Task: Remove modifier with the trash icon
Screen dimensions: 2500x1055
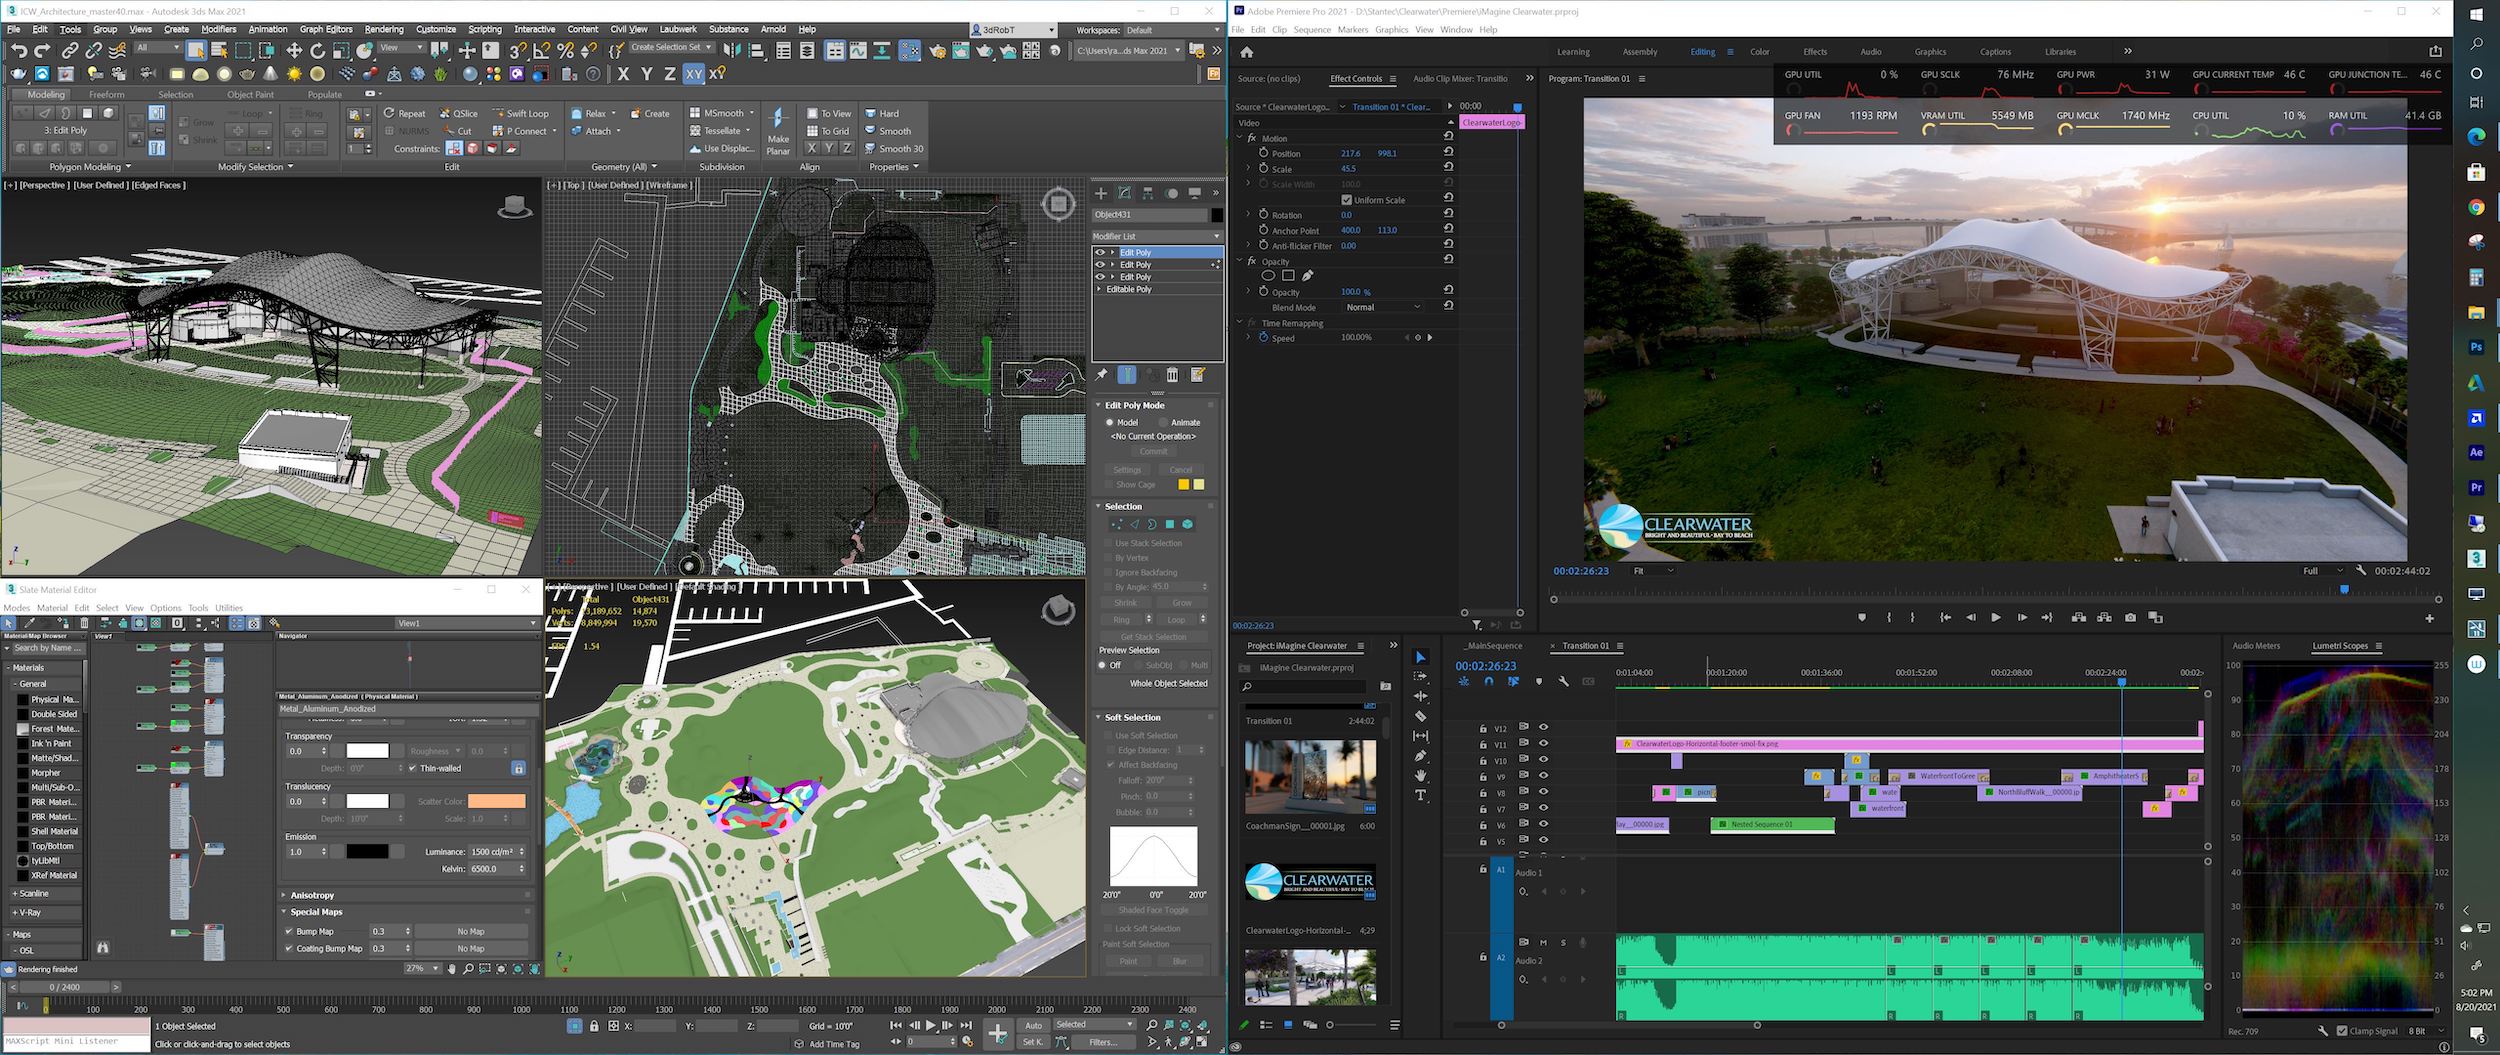Action: coord(1173,375)
